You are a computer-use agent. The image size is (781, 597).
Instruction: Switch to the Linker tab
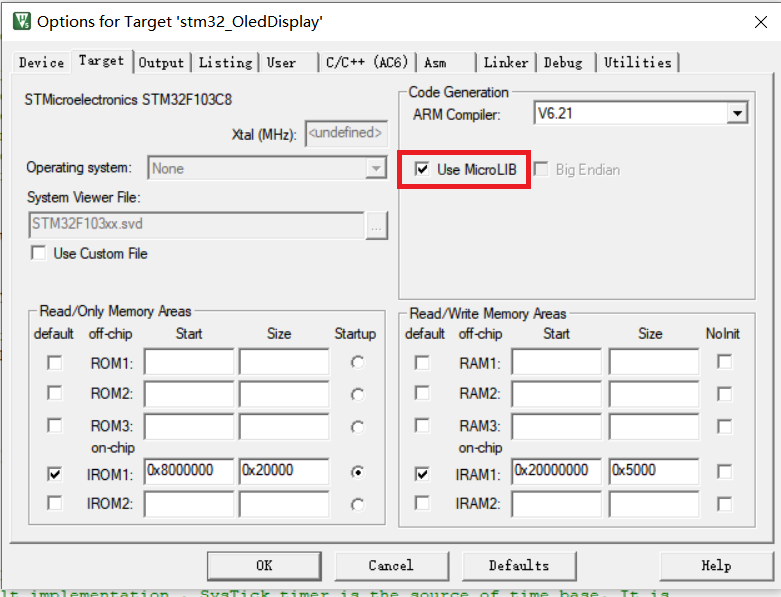point(506,63)
